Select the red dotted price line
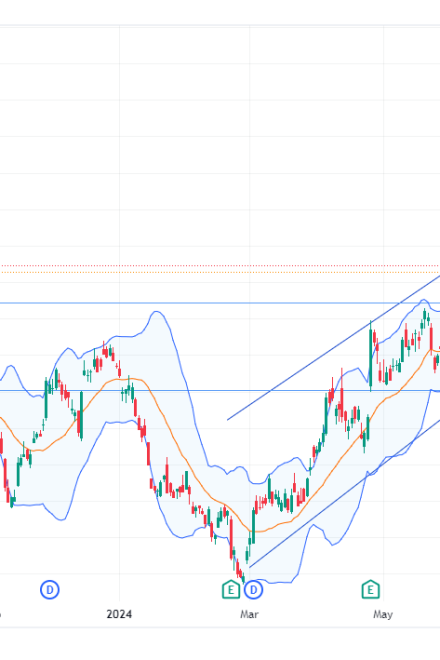 point(219,266)
